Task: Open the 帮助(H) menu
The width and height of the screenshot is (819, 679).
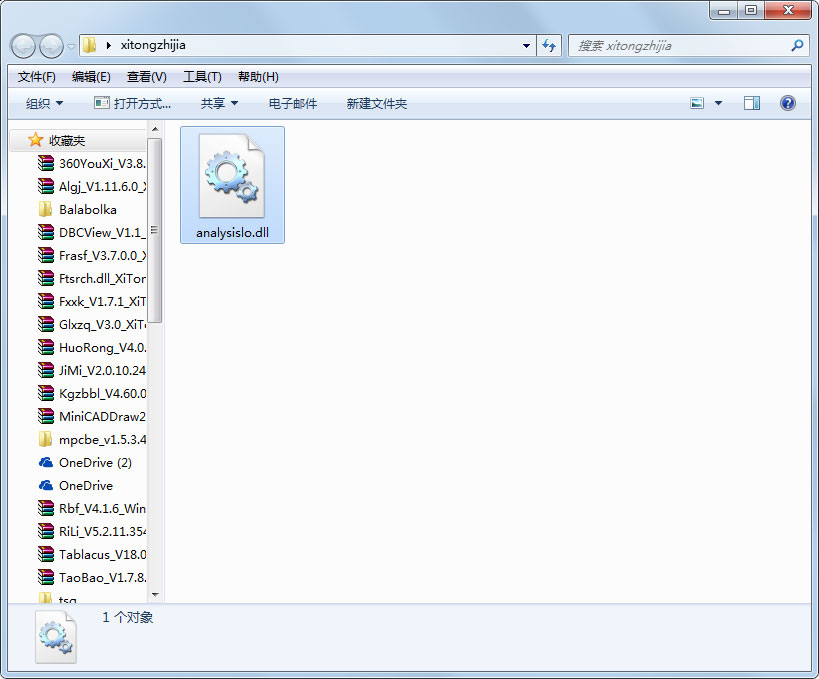Action: tap(258, 77)
